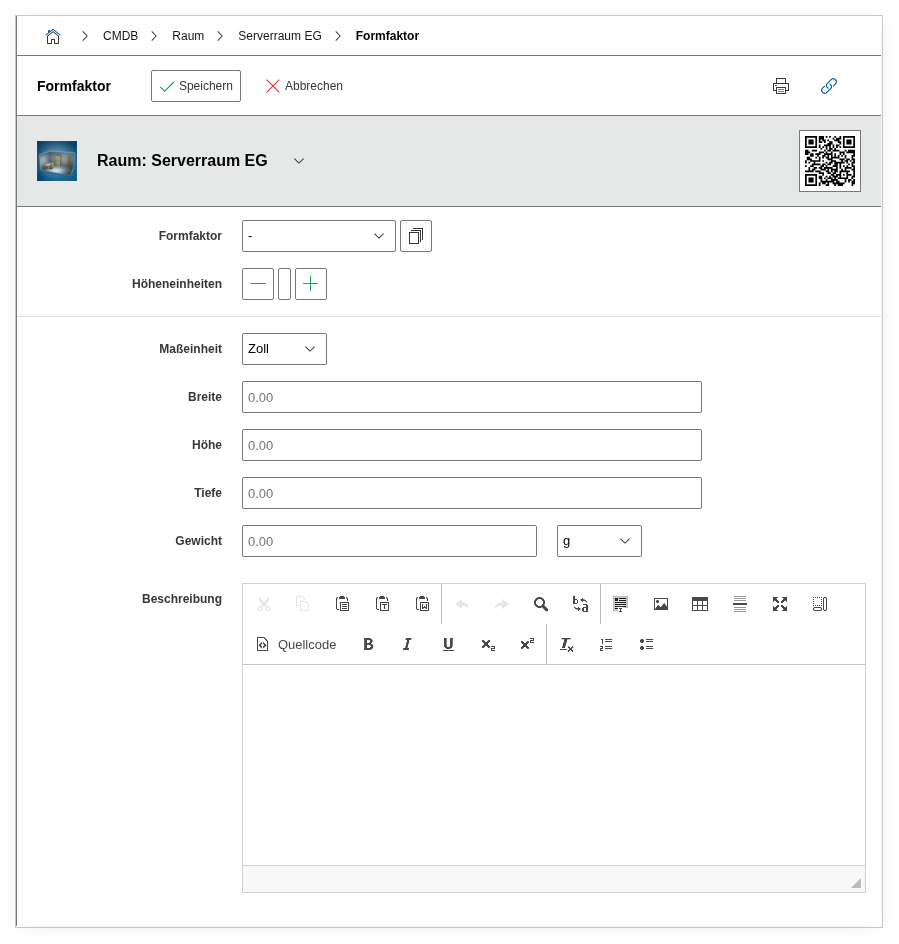
Task: Click the print icon
Action: [x=781, y=86]
